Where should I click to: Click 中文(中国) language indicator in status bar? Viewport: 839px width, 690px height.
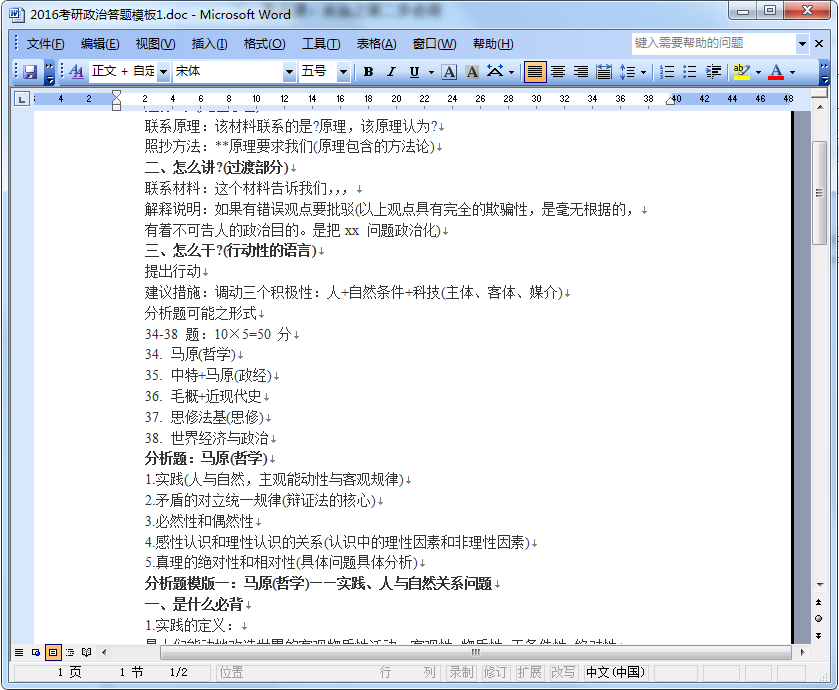tap(615, 672)
